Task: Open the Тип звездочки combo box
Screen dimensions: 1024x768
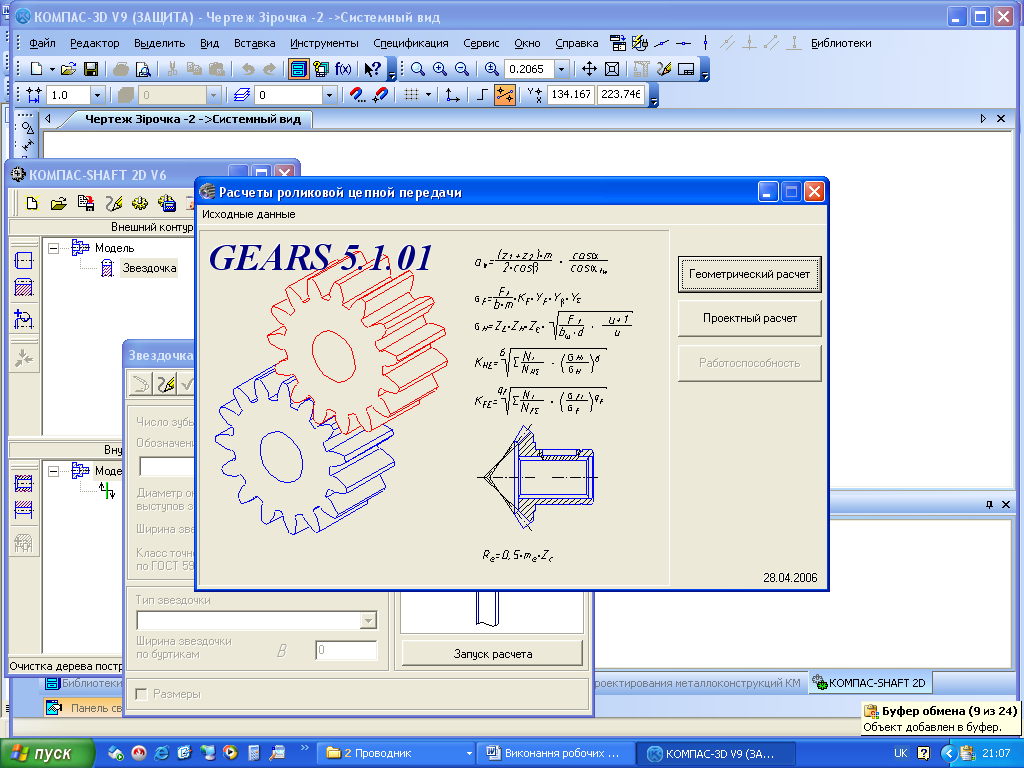Action: (x=256, y=620)
